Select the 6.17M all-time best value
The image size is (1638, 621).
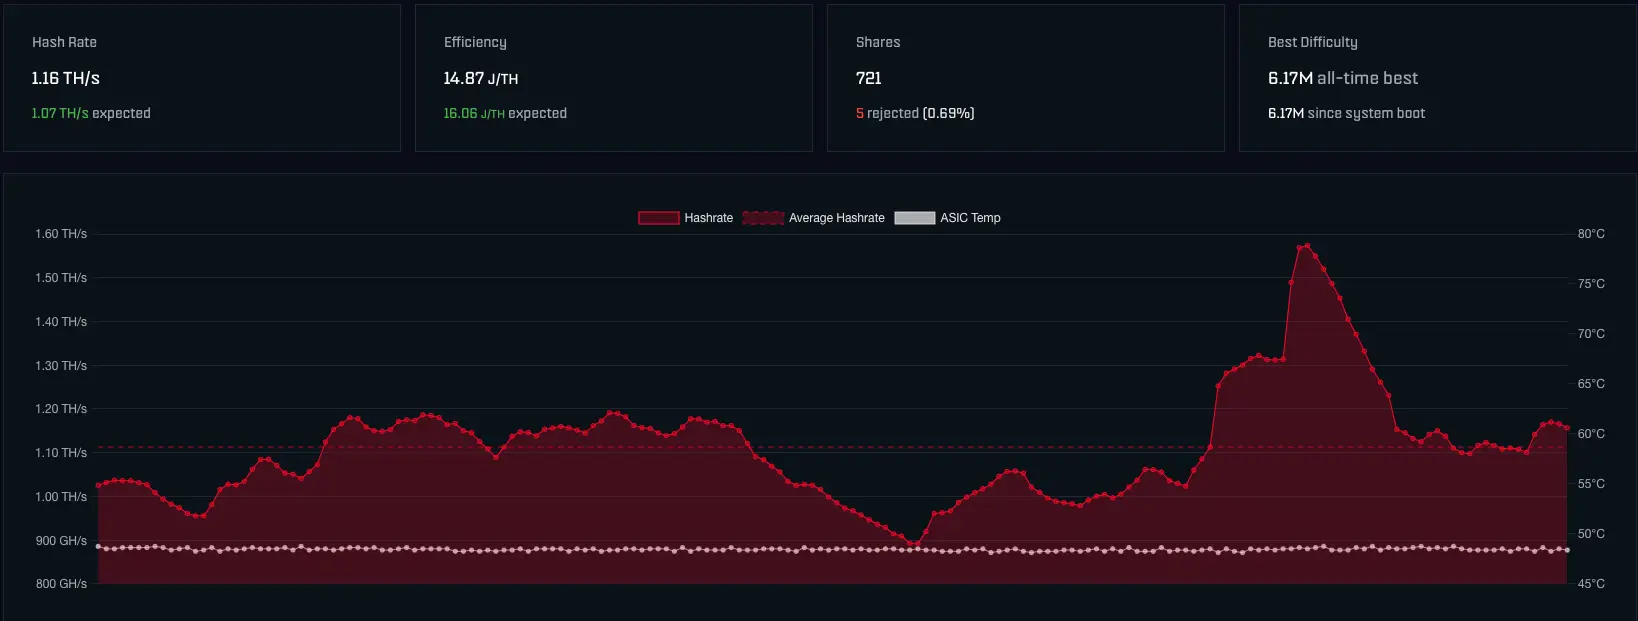(1343, 78)
